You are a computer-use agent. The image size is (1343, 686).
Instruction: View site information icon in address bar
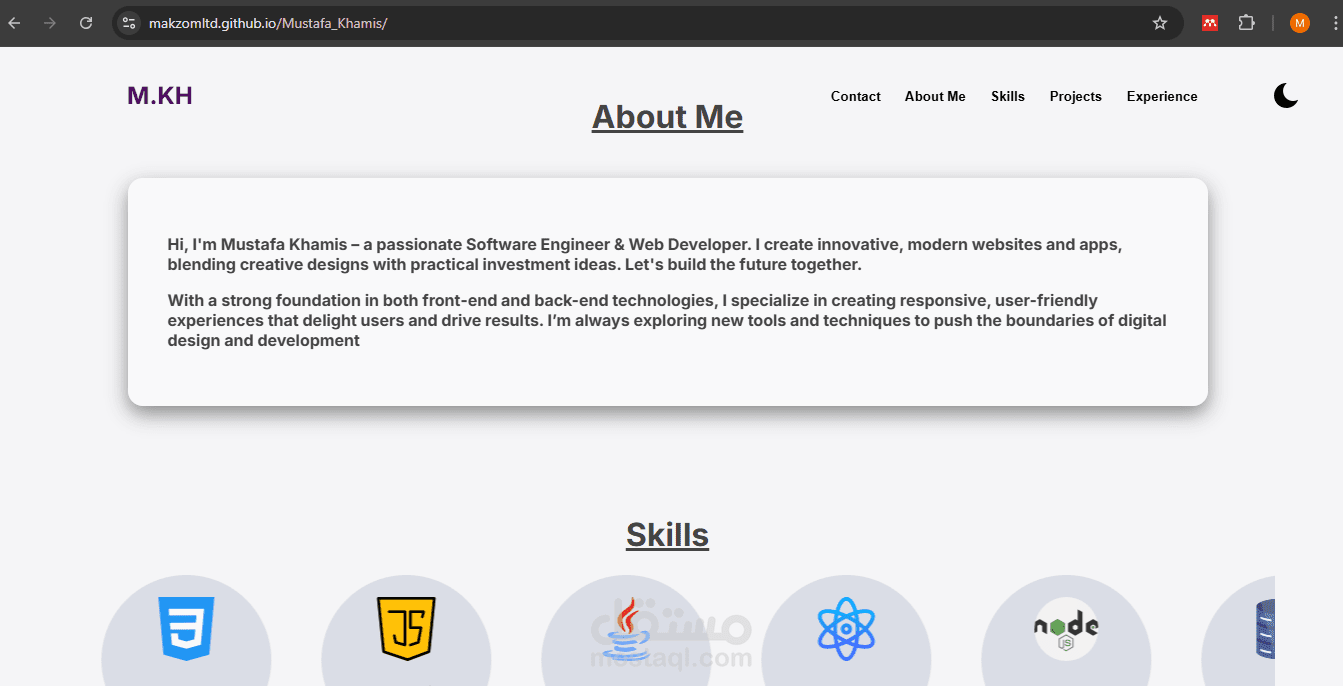[x=128, y=23]
